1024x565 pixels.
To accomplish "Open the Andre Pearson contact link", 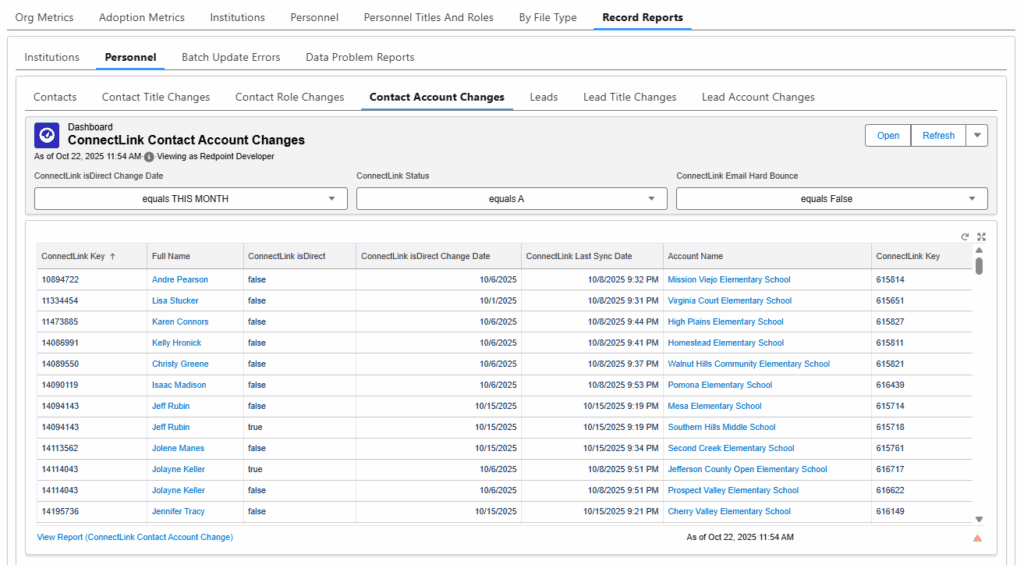I will pos(180,280).
